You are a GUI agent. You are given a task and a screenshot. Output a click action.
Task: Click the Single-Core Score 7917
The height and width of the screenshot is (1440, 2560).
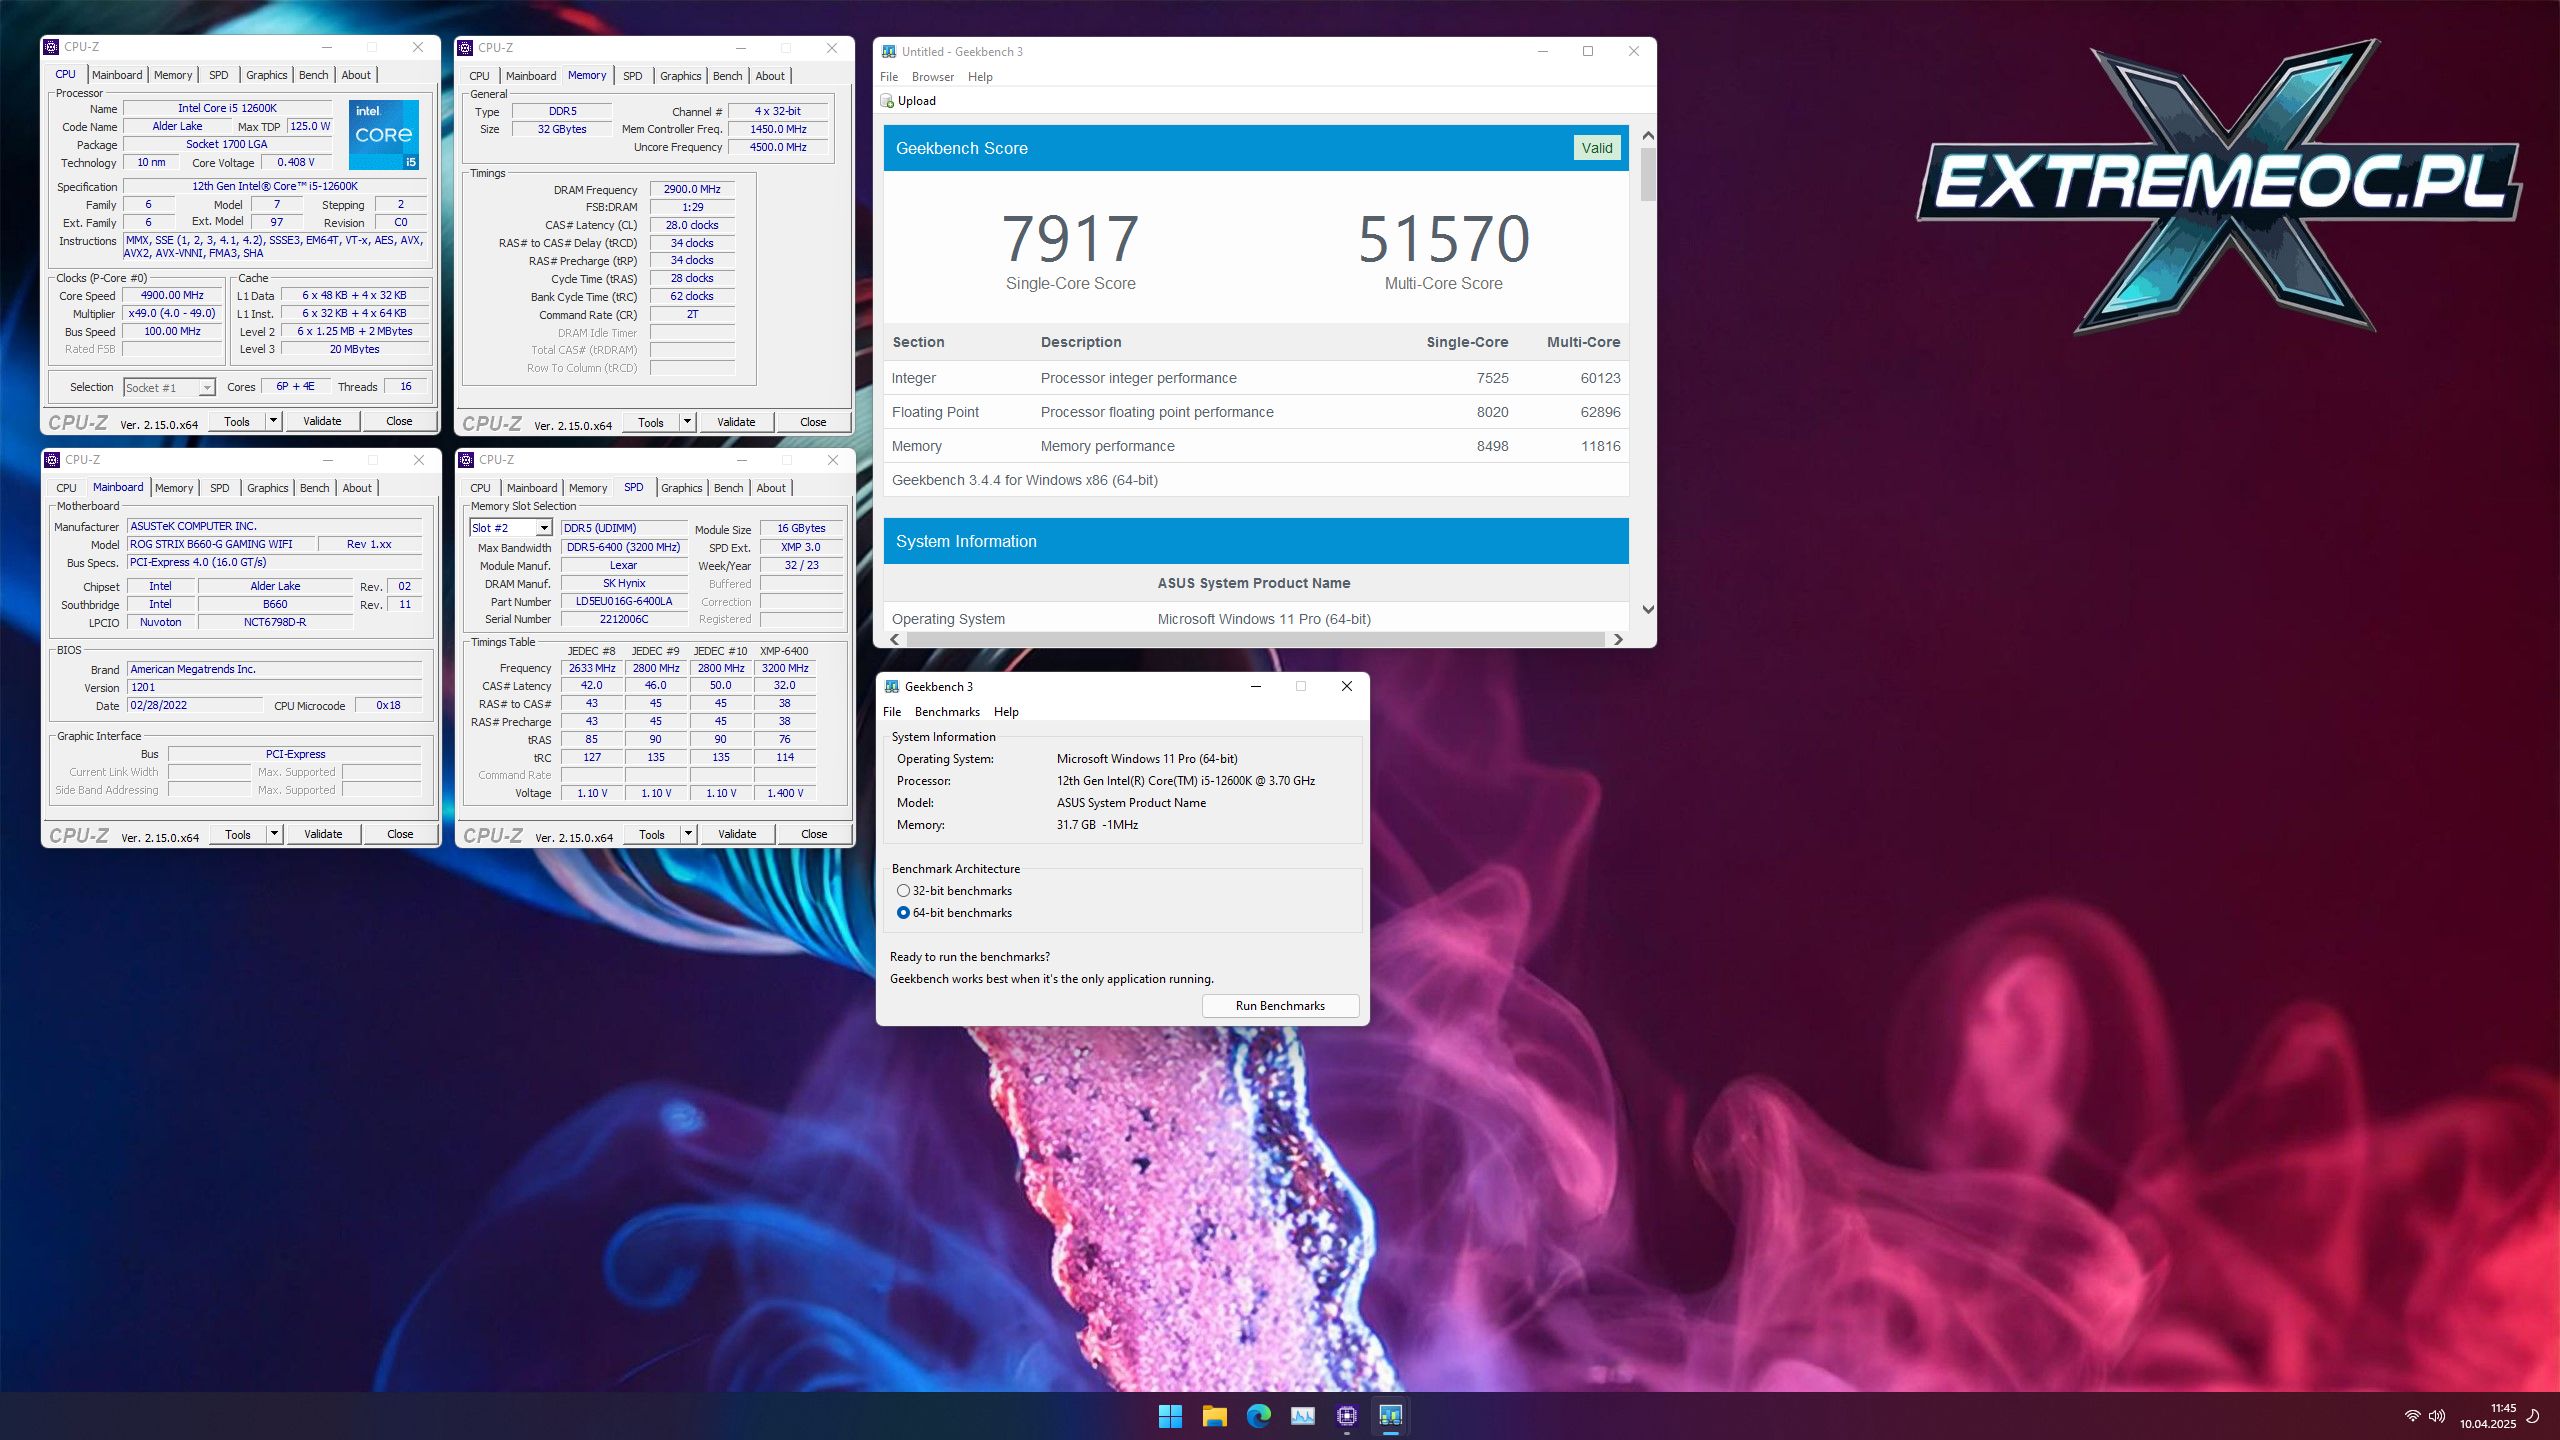(x=1070, y=239)
